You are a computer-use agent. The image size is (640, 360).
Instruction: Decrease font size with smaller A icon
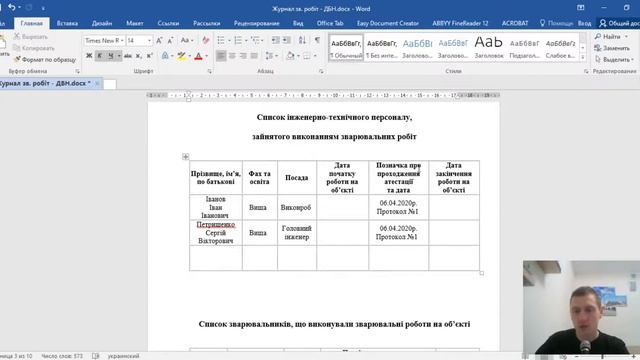171,40
